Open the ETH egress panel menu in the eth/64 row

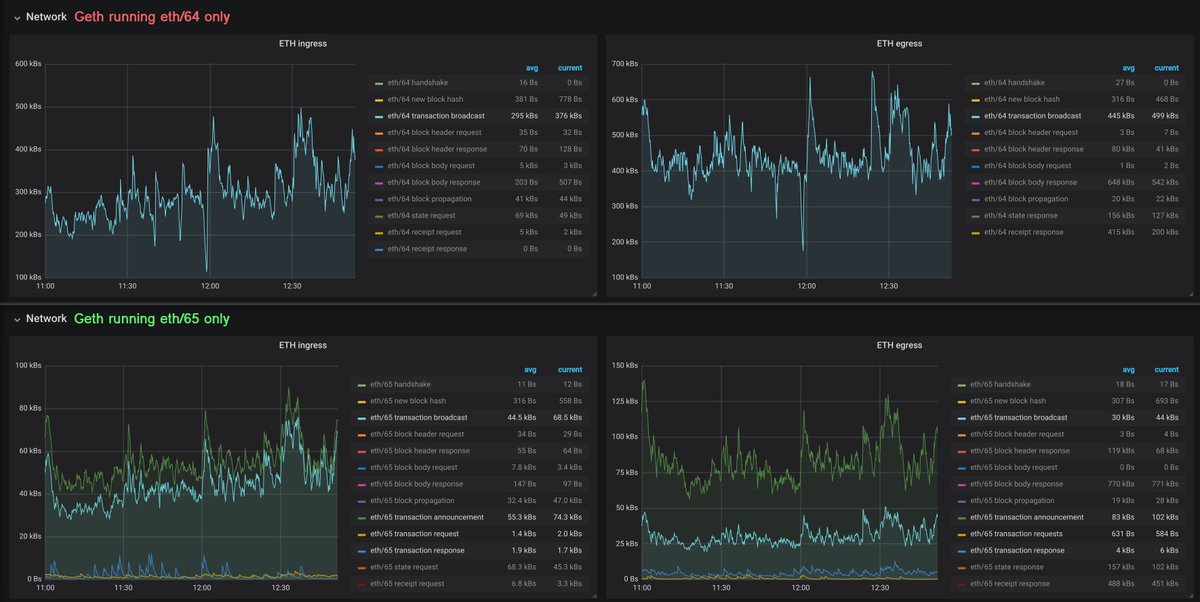coord(899,44)
